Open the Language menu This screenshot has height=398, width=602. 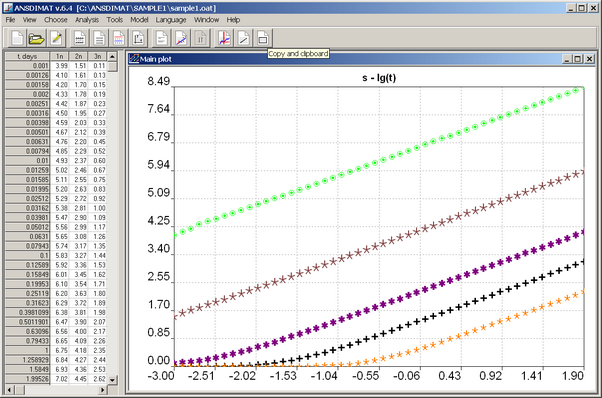coord(171,20)
